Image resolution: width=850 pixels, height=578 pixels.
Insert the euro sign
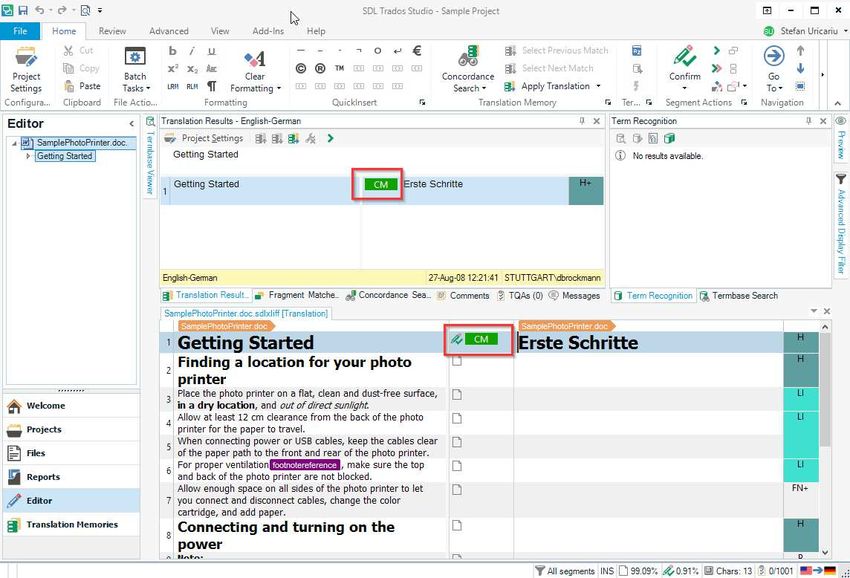[417, 50]
